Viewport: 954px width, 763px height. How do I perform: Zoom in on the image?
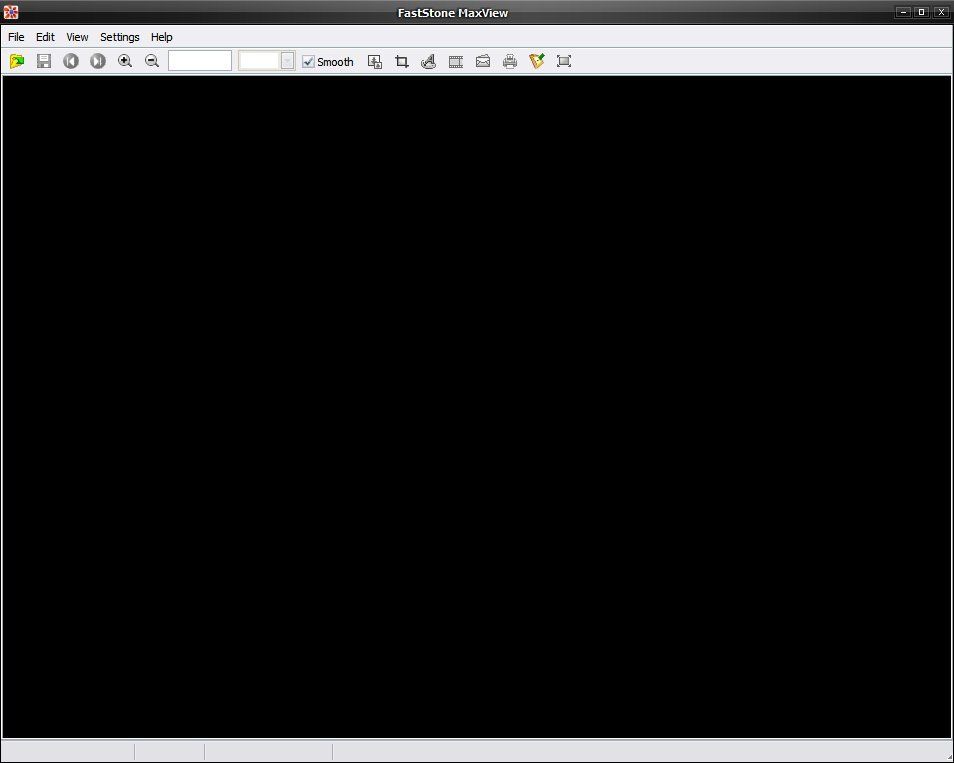tap(126, 61)
